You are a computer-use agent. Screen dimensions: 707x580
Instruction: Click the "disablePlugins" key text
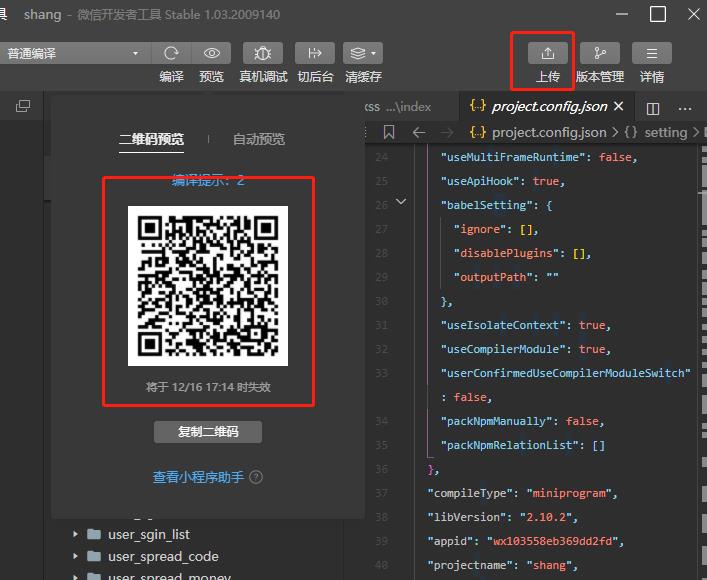(506, 253)
